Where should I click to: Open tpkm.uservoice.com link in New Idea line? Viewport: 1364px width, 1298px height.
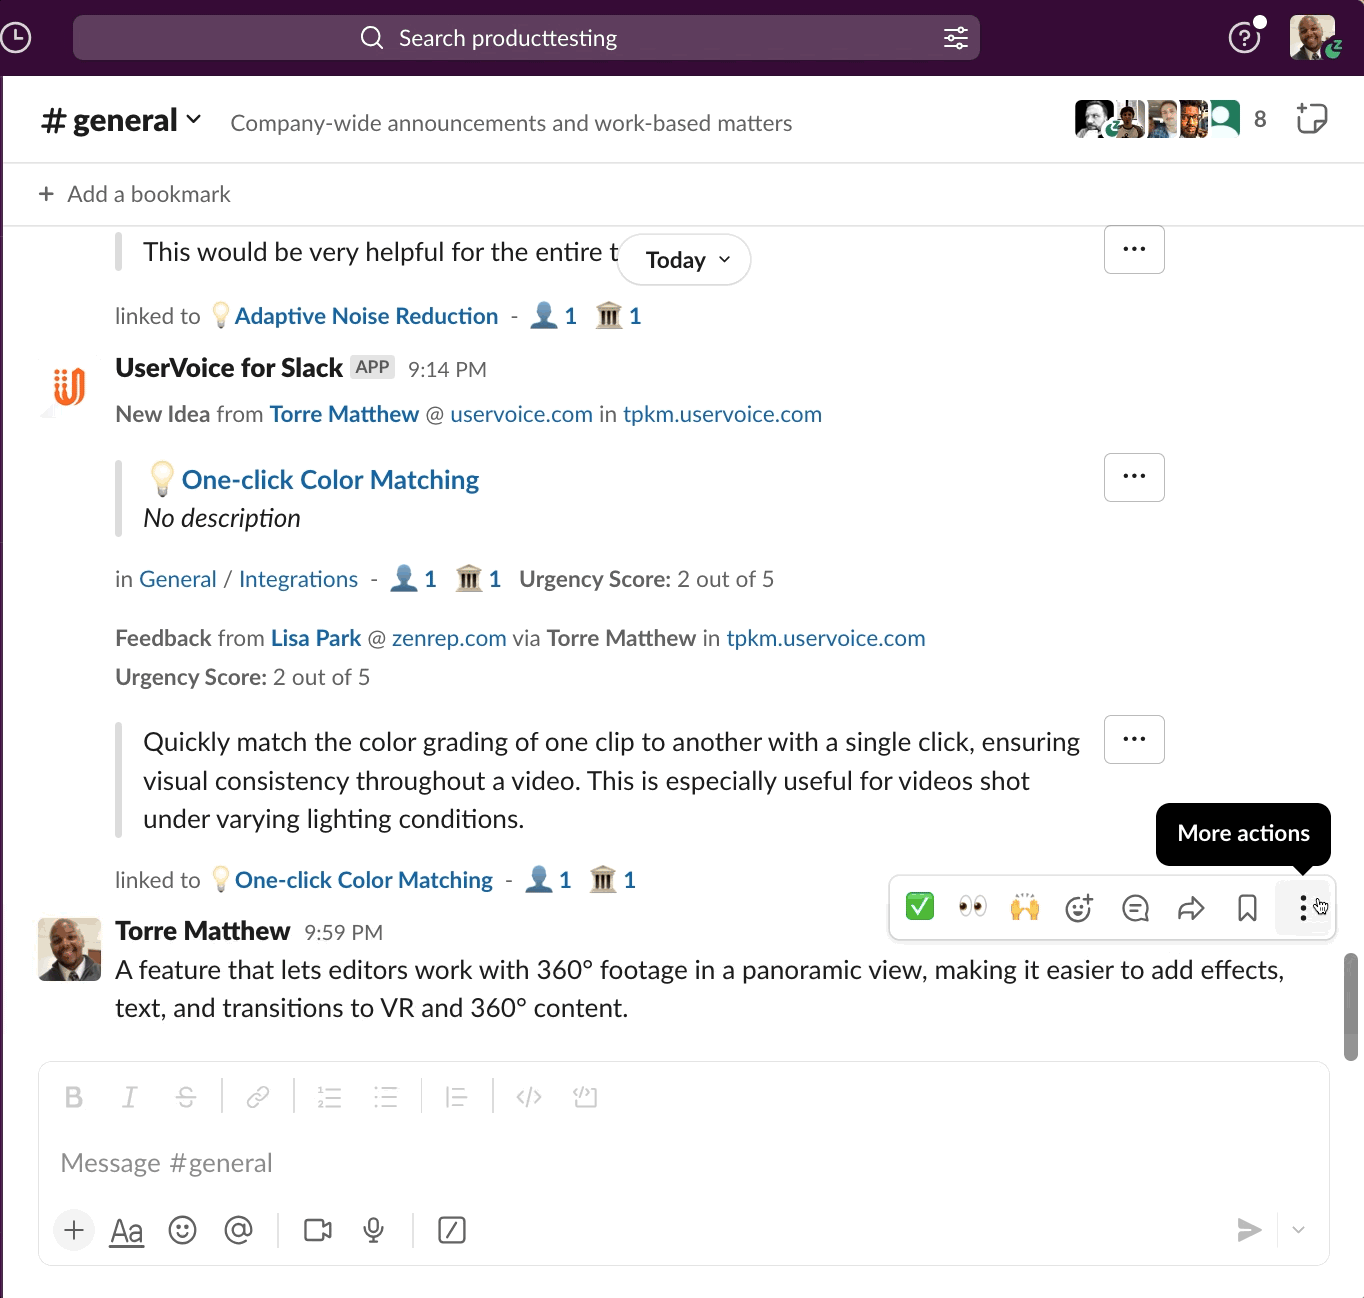click(x=722, y=414)
